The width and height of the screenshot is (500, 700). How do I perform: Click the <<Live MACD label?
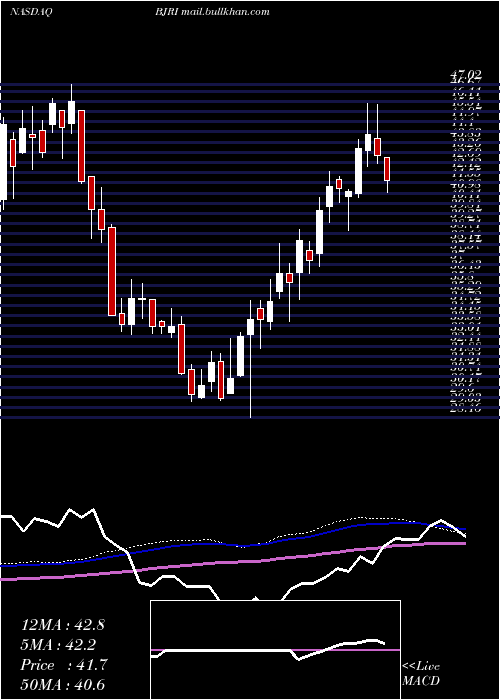point(421,674)
